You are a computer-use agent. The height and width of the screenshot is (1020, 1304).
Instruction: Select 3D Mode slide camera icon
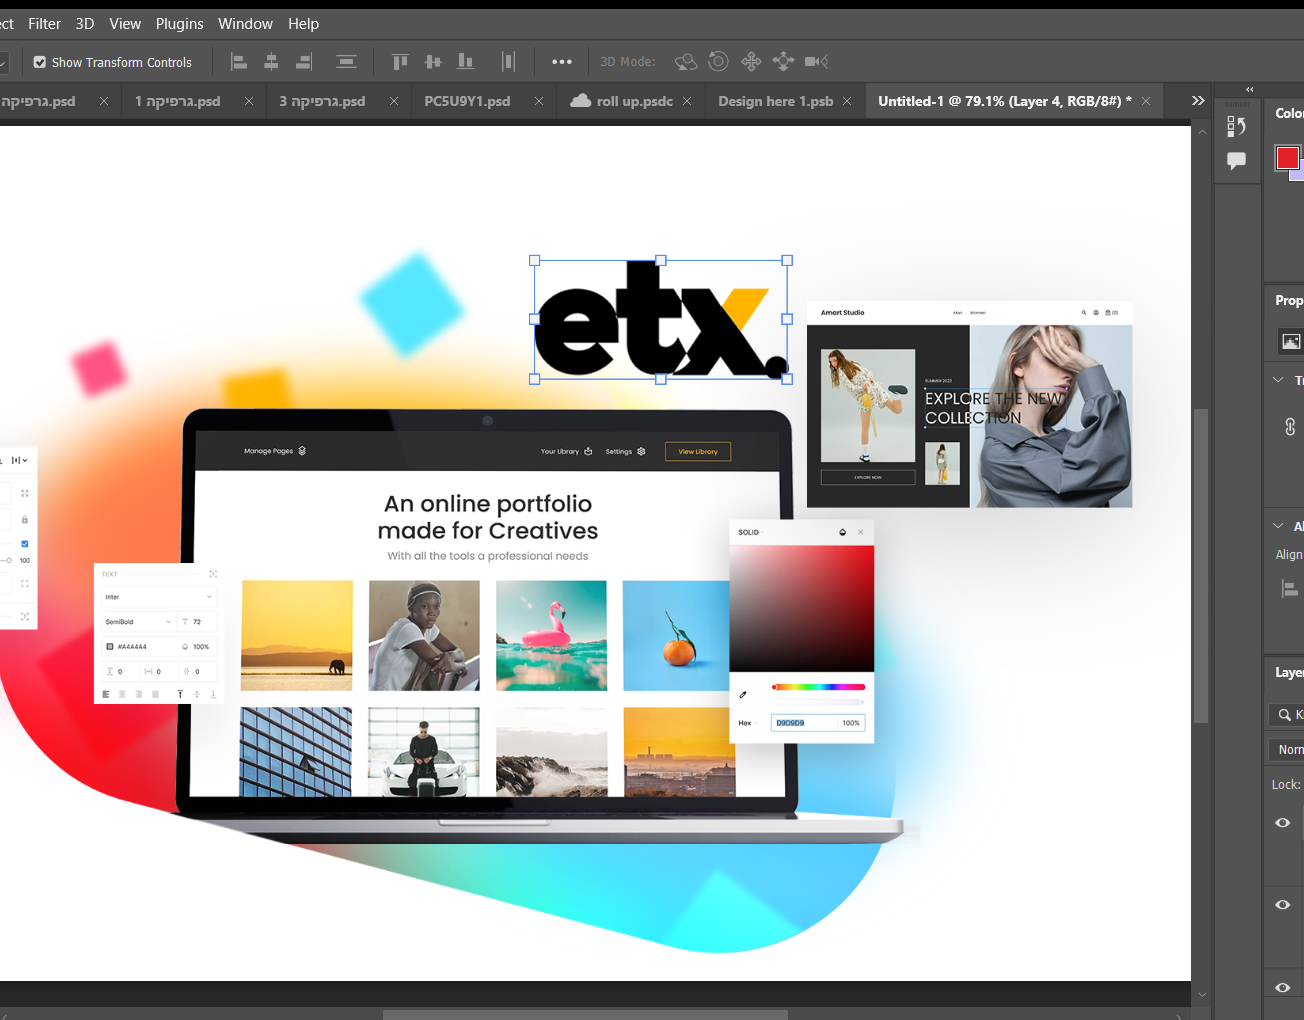783,62
